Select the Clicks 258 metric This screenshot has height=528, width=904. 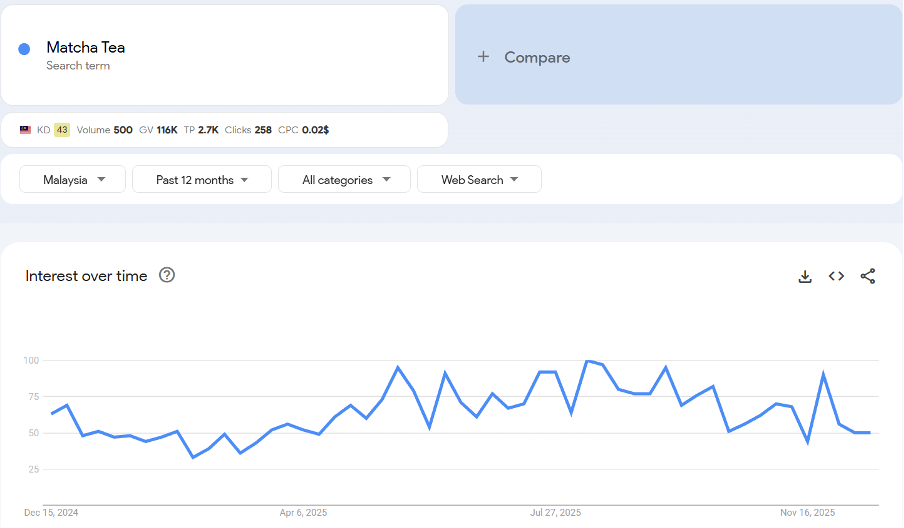248,130
